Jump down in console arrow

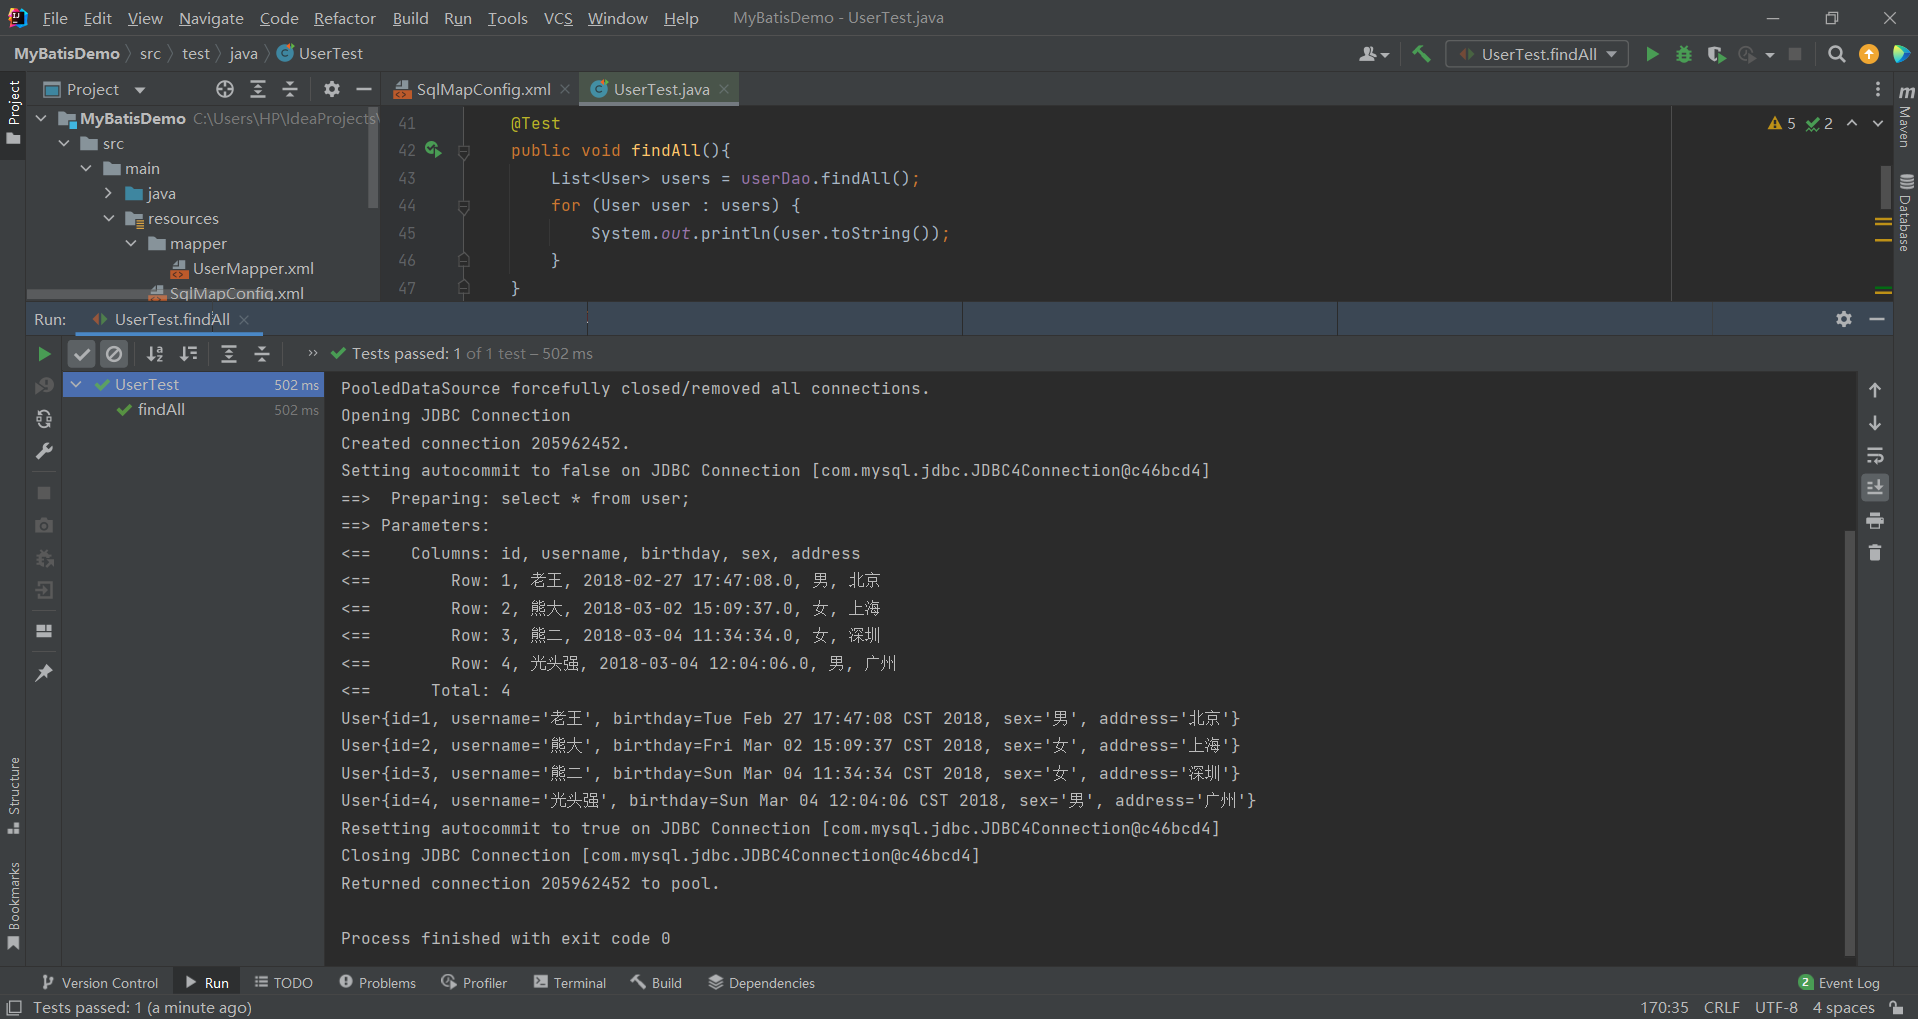click(x=1875, y=423)
